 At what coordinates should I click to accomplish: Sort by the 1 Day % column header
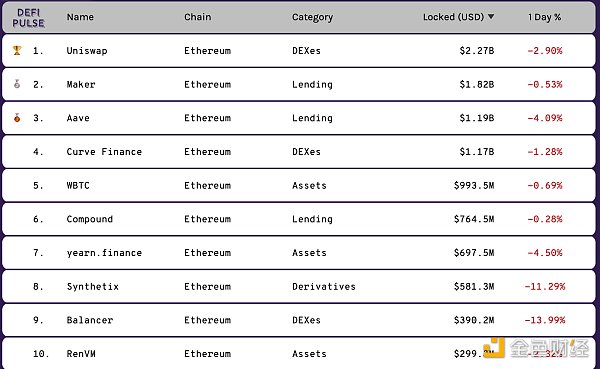pos(544,17)
